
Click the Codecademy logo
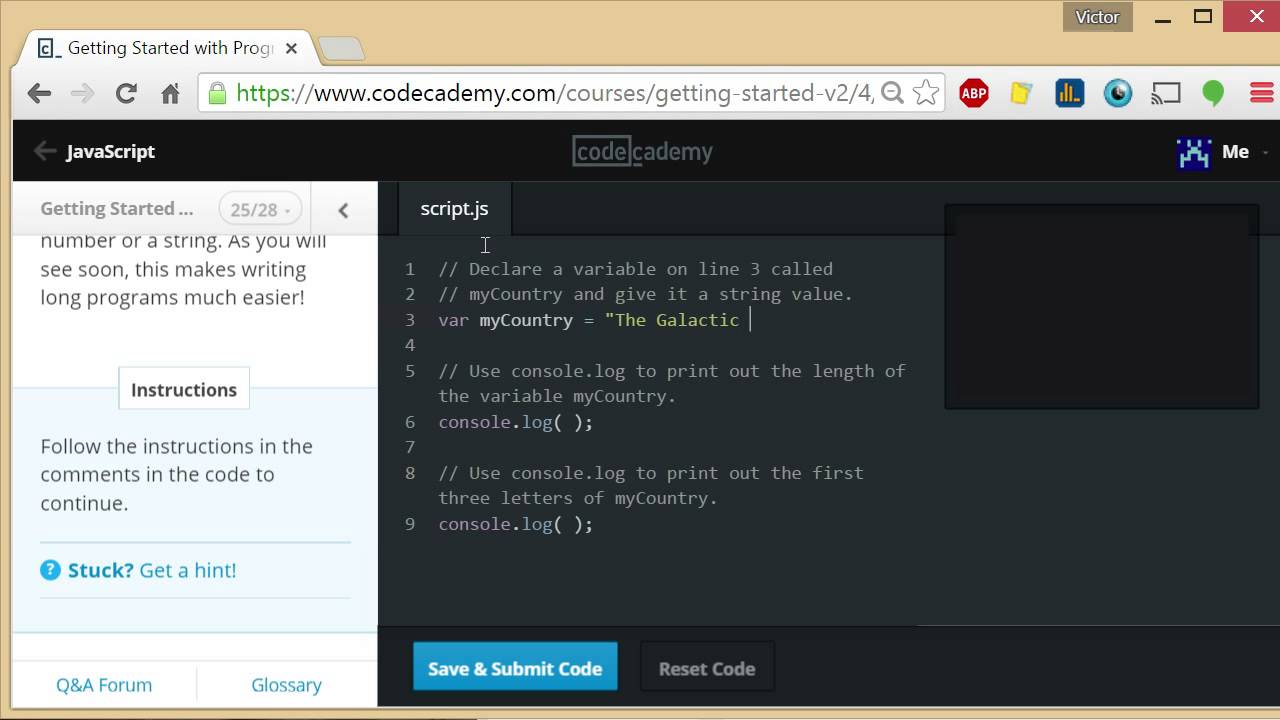click(642, 151)
